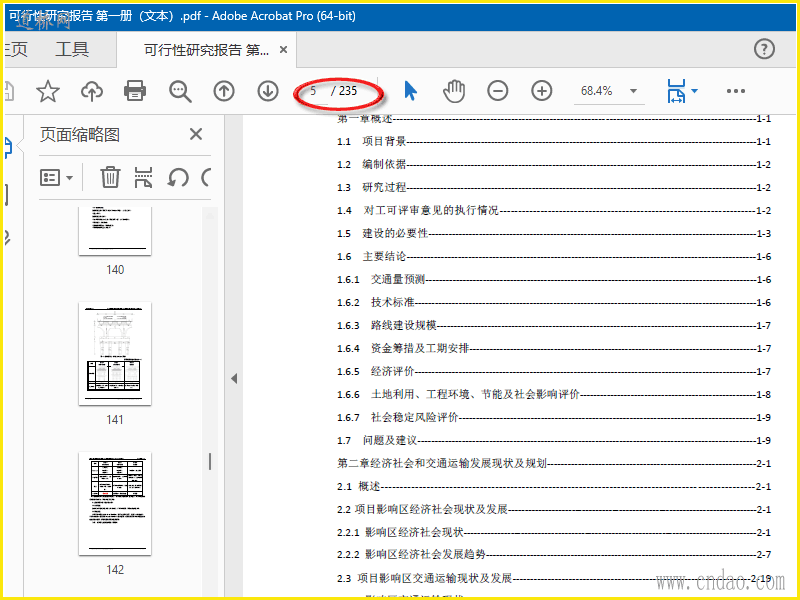This screenshot has width=800, height=600.
Task: Select the arrow selection tool
Action: tap(410, 91)
